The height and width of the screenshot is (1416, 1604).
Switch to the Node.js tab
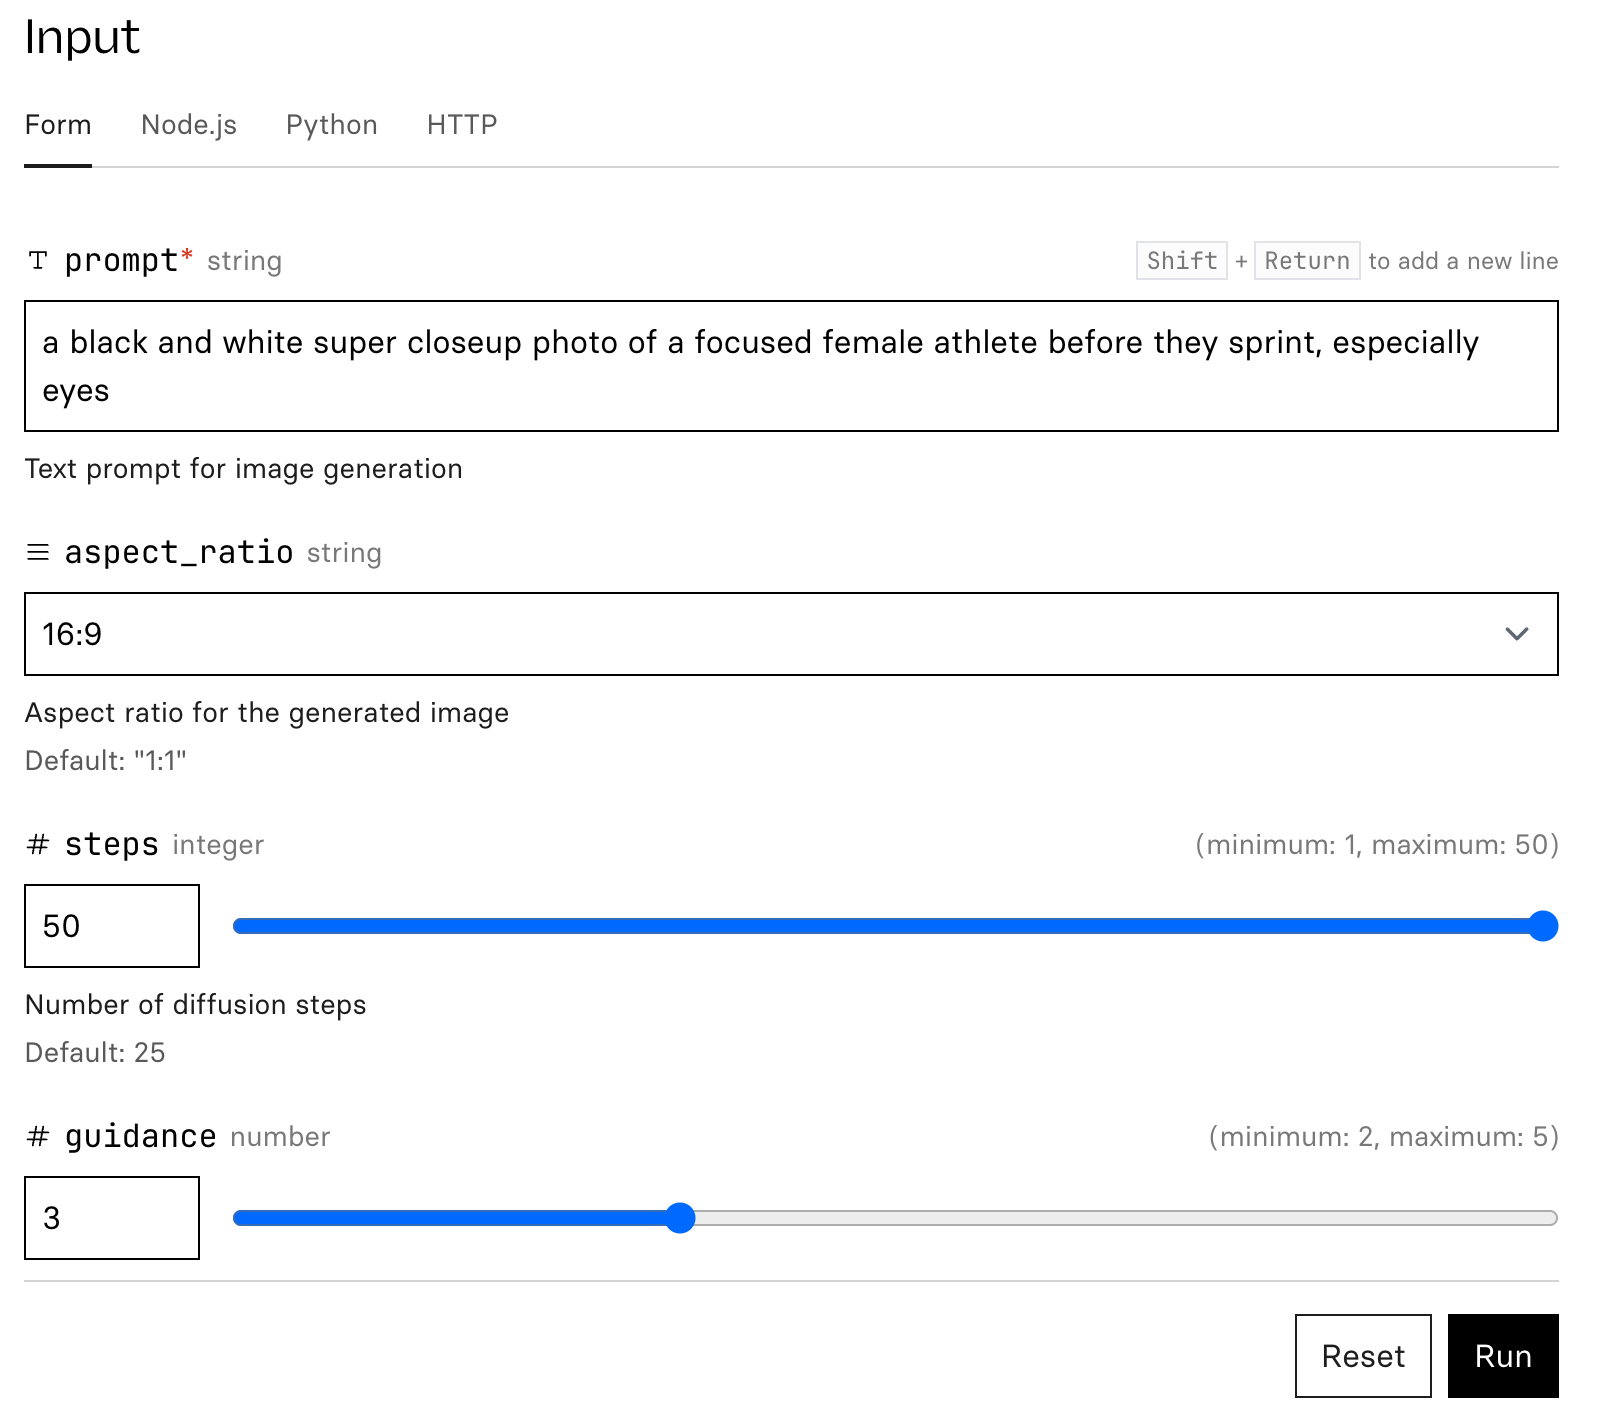pyautogui.click(x=189, y=125)
